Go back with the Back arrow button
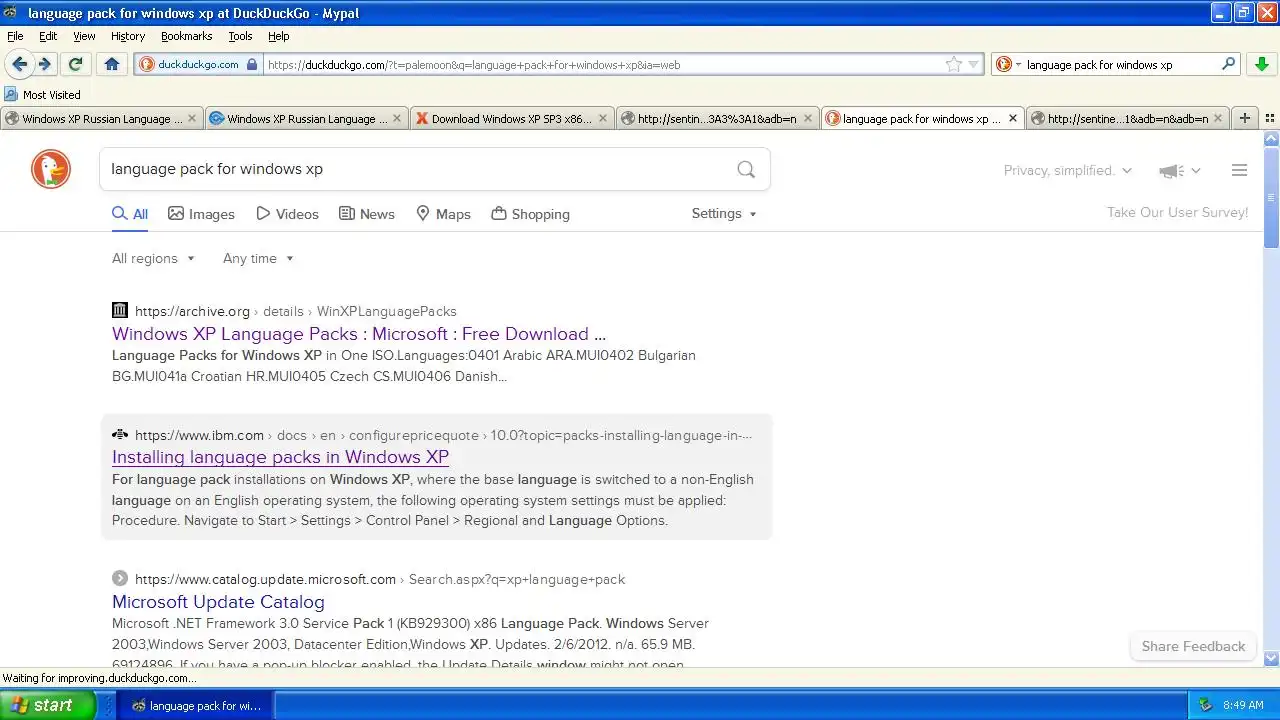Screen dimensions: 1280x720 (19, 64)
